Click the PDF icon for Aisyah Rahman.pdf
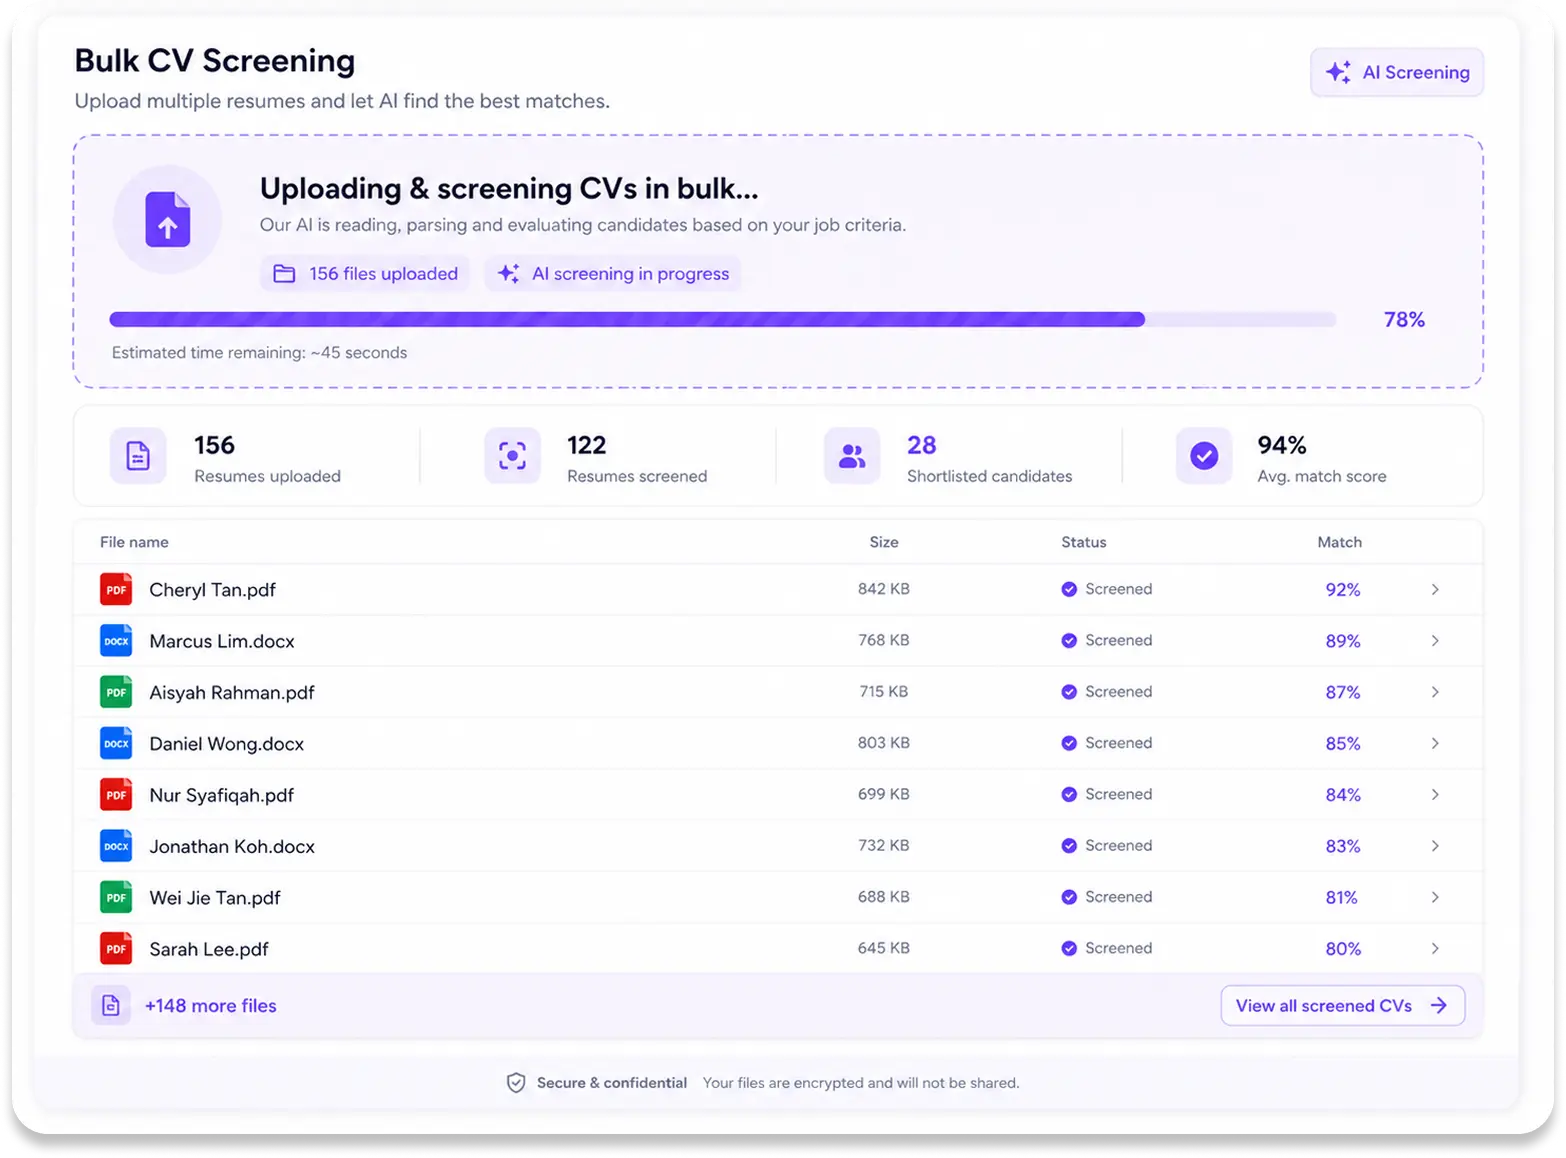Image resolution: width=1566 pixels, height=1158 pixels. click(x=116, y=692)
